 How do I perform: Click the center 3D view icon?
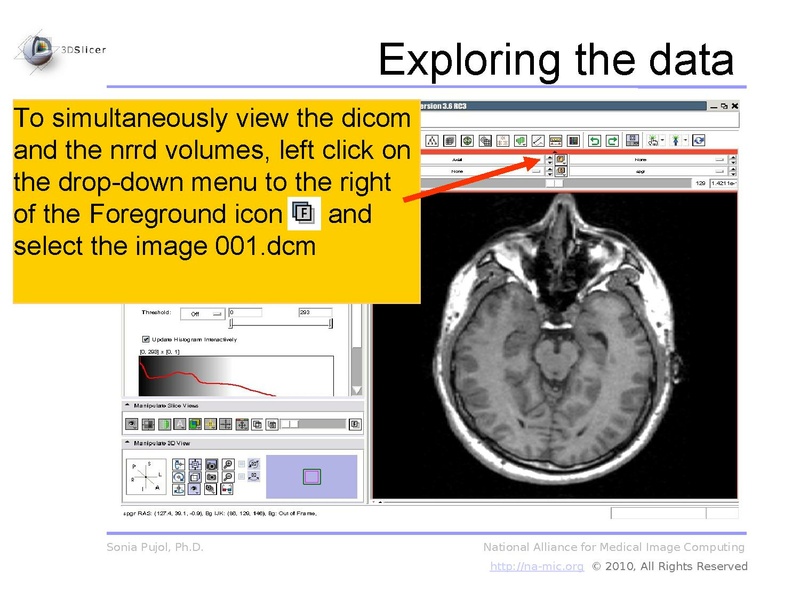(x=195, y=464)
